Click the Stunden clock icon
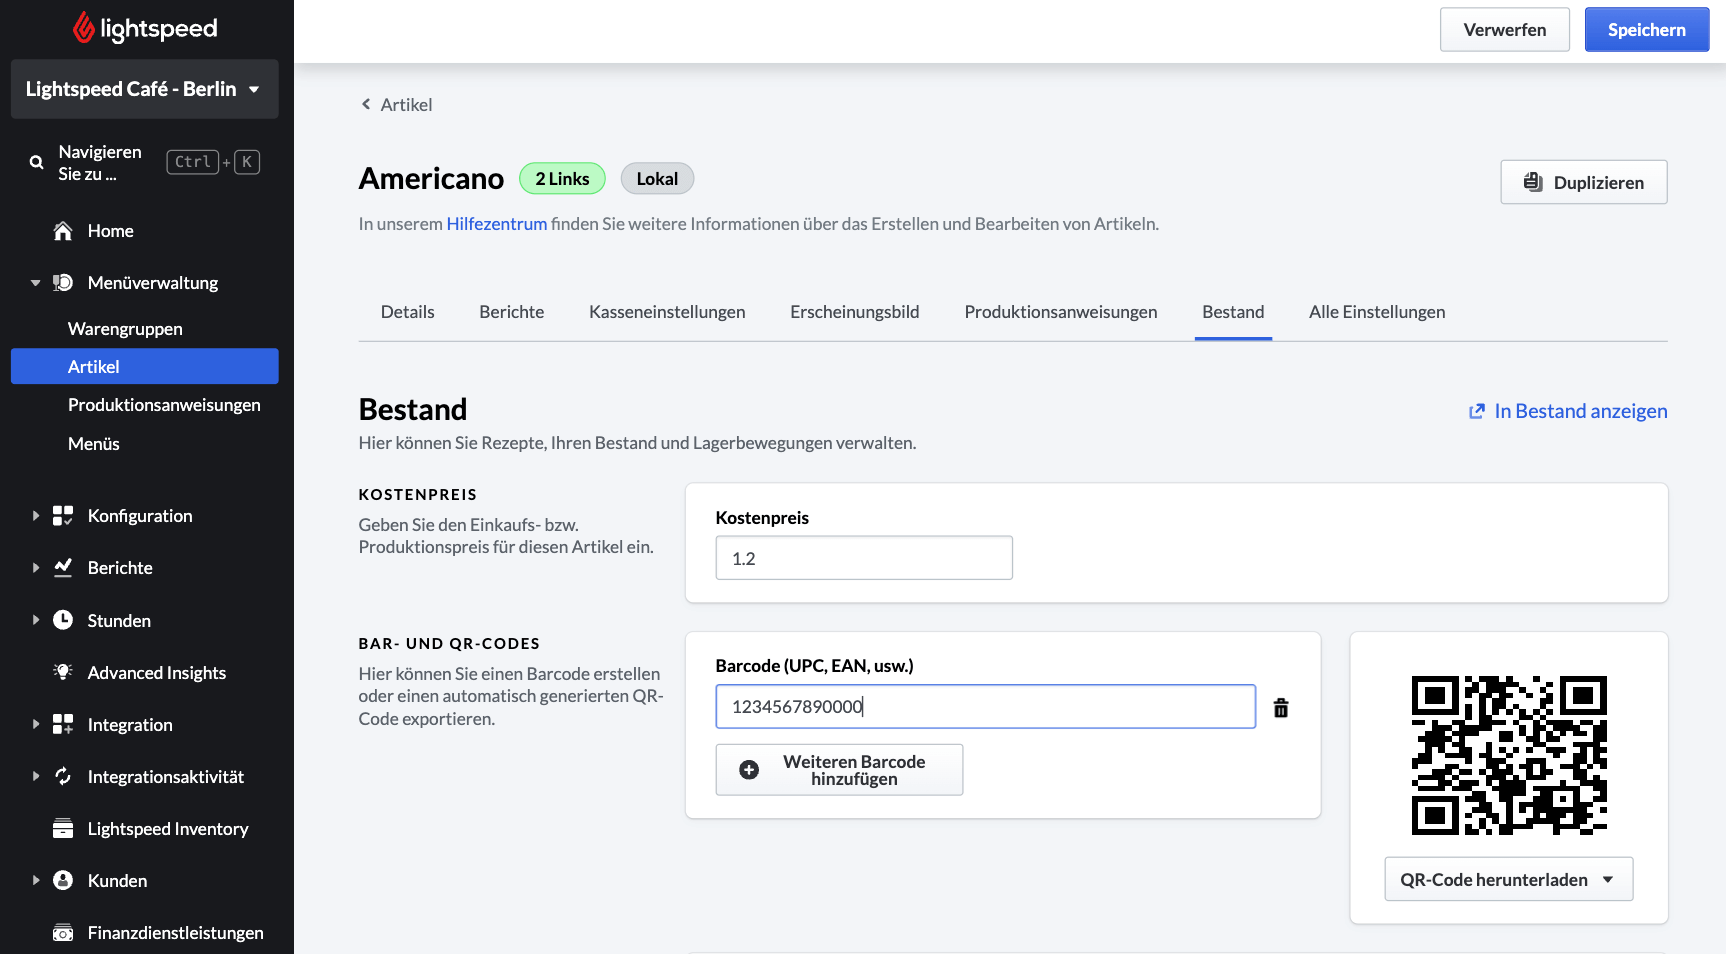Screen dimensions: 1726x954 coord(63,620)
